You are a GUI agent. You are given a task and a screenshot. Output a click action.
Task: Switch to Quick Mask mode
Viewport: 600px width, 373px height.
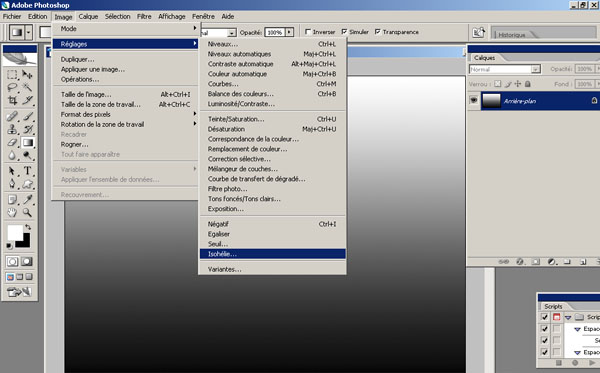[x=27, y=262]
